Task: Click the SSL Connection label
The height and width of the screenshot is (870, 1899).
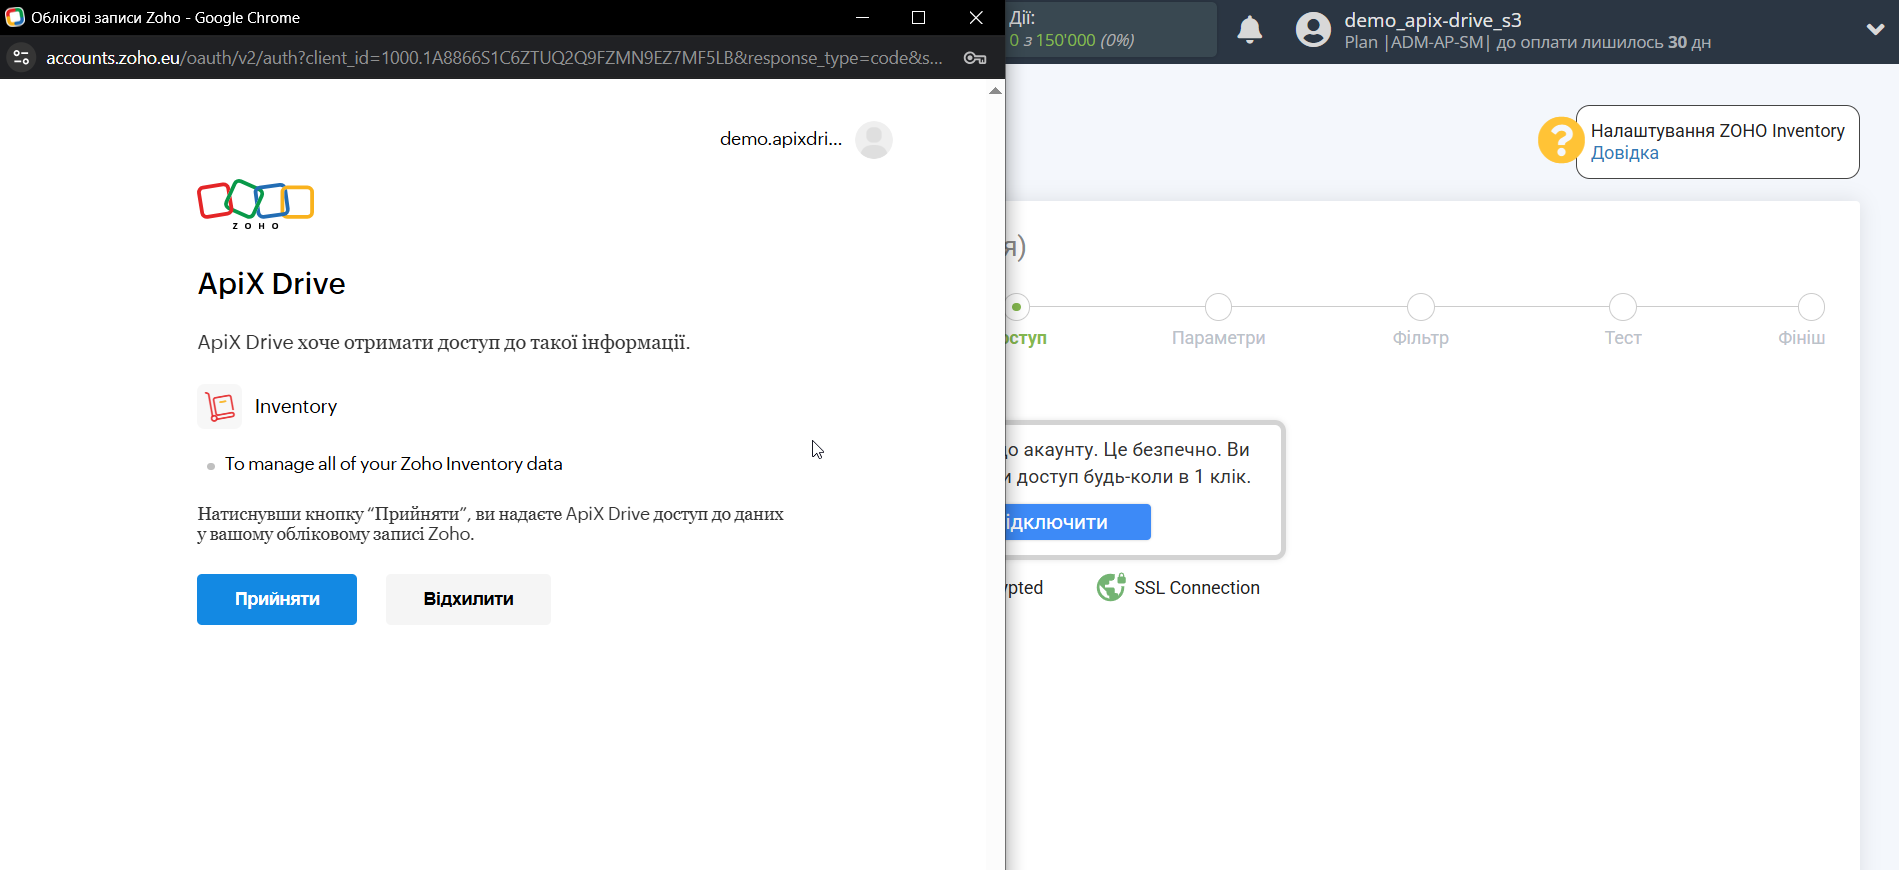Action: 1197,588
